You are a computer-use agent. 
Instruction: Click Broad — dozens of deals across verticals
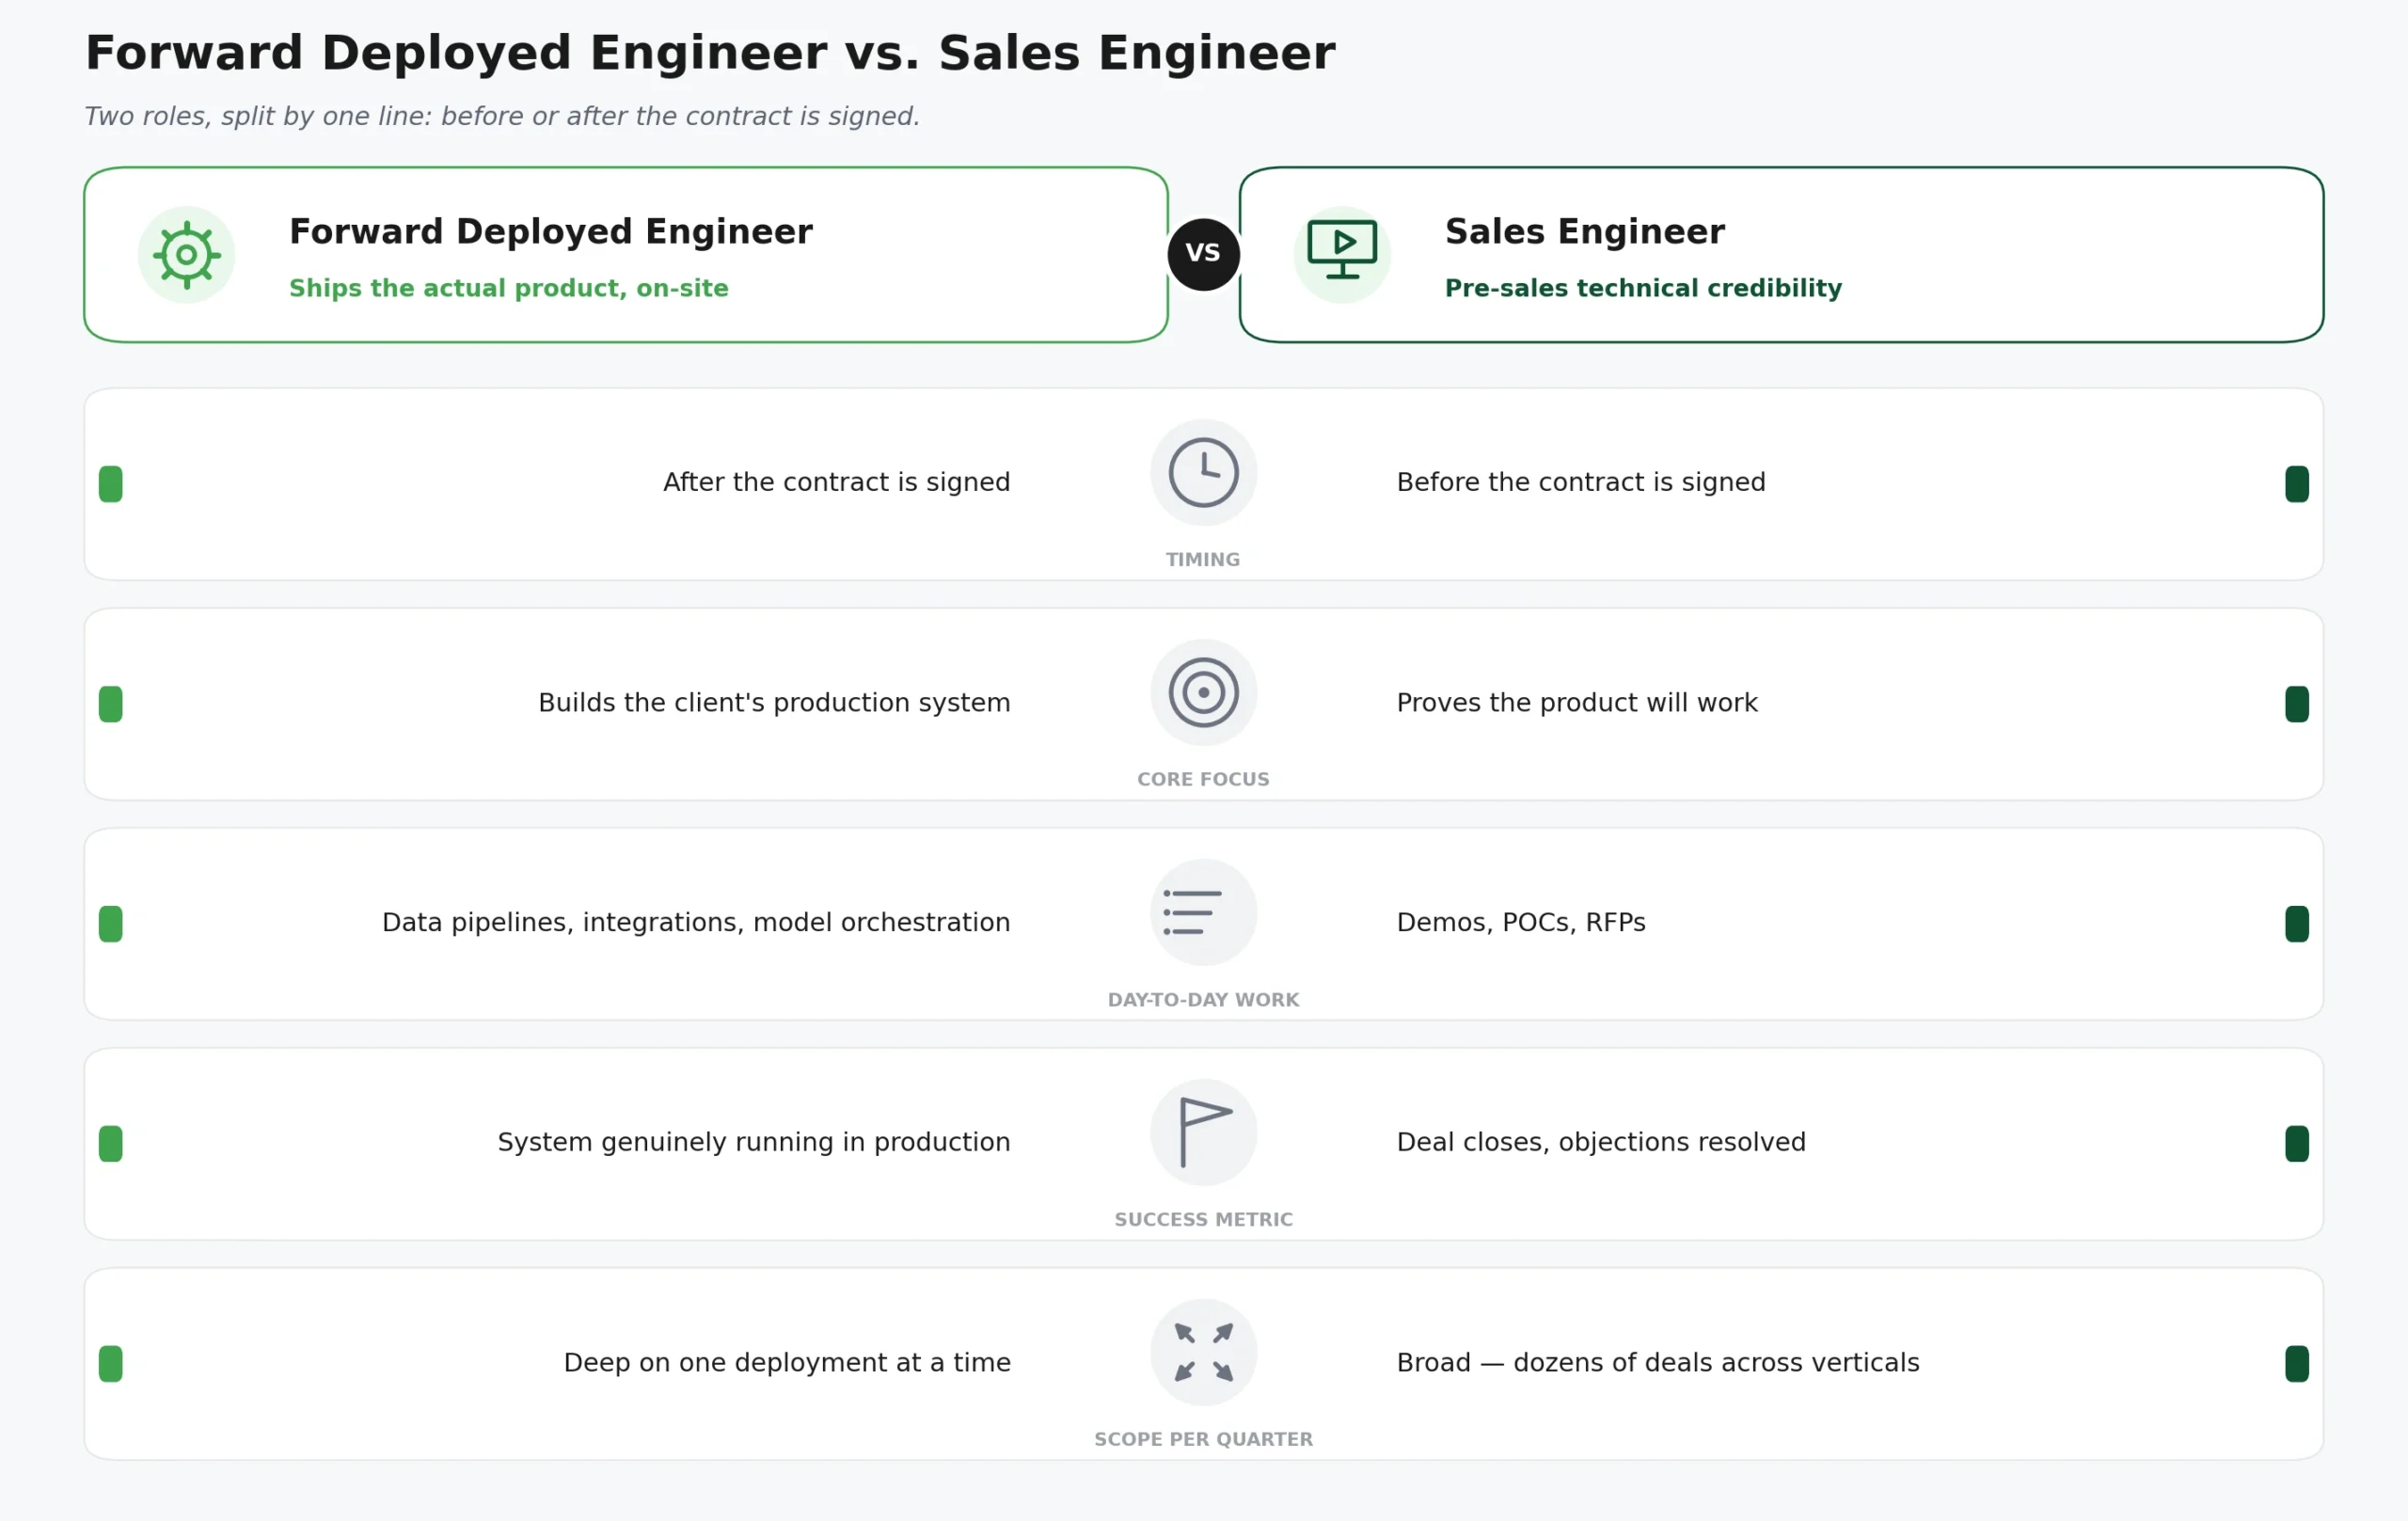tap(1657, 1362)
